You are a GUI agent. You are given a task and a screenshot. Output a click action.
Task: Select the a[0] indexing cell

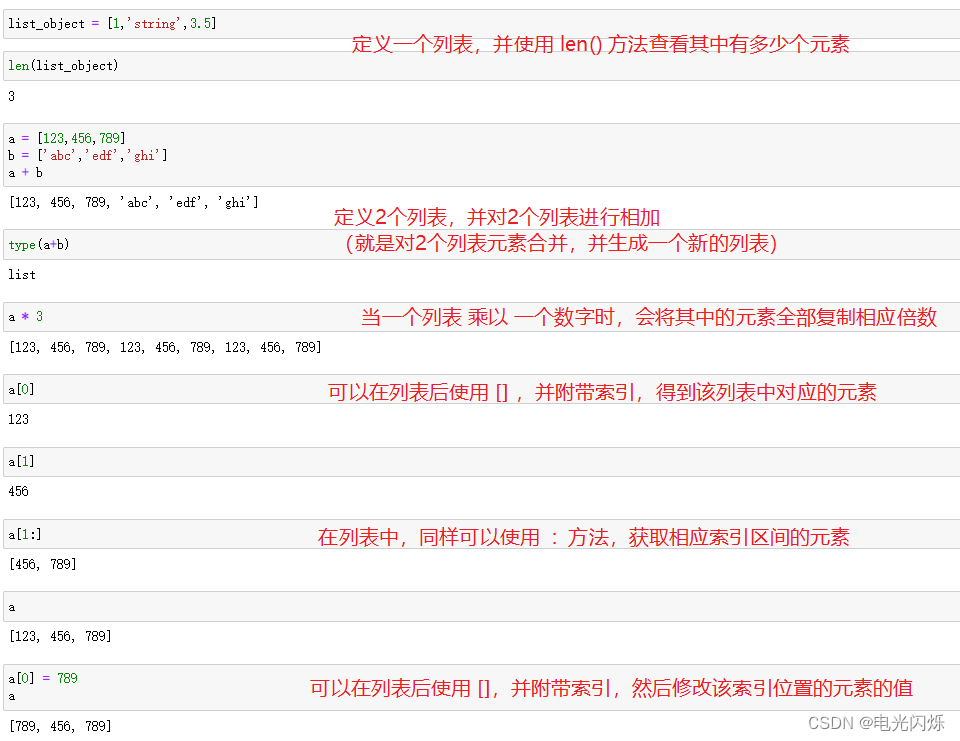pyautogui.click(x=22, y=388)
